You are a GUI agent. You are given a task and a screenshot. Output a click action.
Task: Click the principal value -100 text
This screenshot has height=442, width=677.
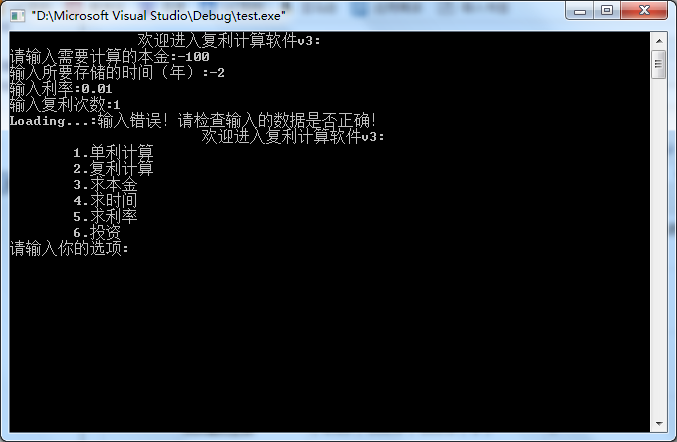click(x=193, y=57)
